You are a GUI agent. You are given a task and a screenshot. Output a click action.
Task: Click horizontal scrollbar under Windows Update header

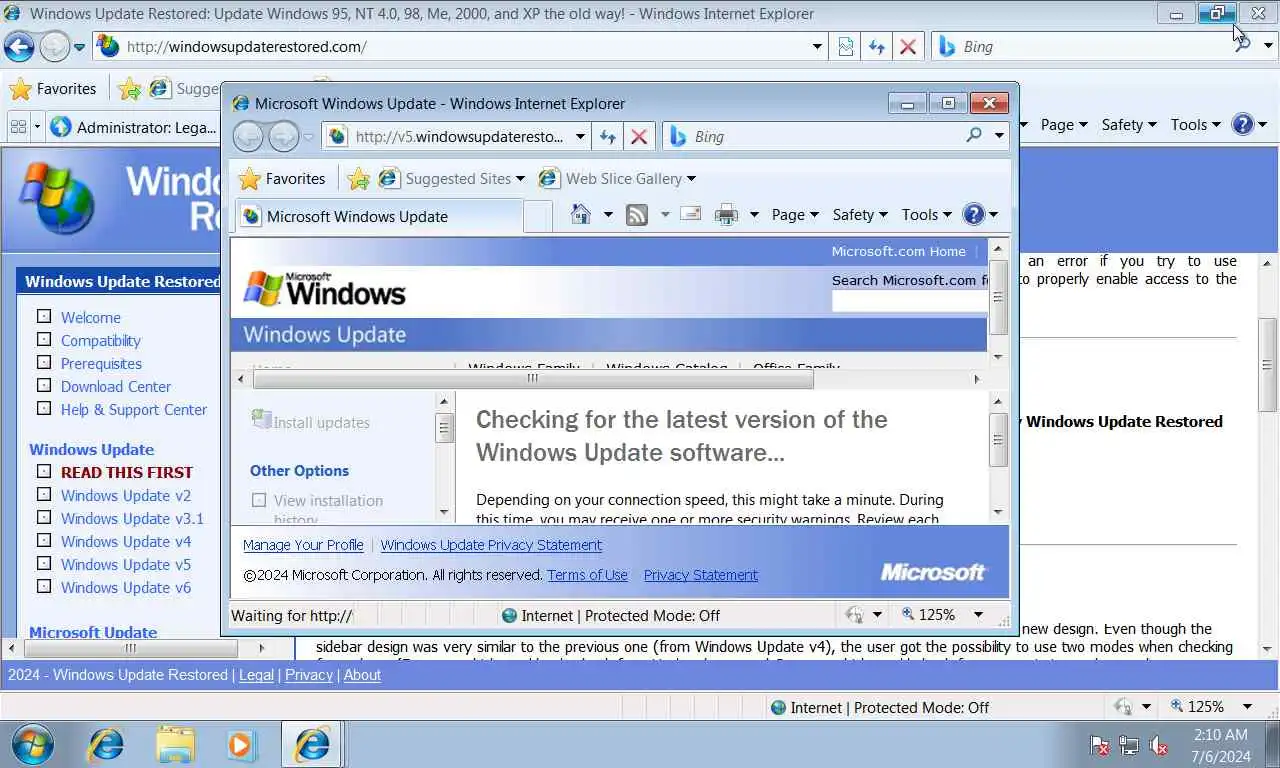coord(533,379)
